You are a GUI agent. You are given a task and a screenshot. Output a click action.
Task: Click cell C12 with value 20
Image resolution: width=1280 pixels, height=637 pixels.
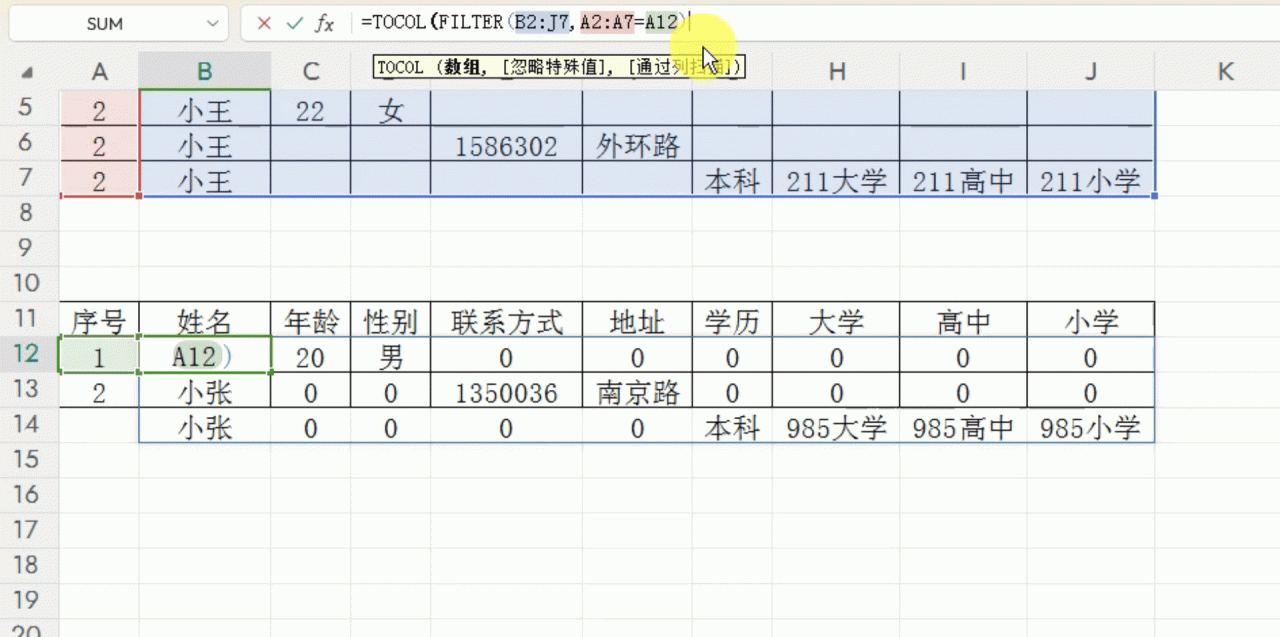click(x=310, y=356)
